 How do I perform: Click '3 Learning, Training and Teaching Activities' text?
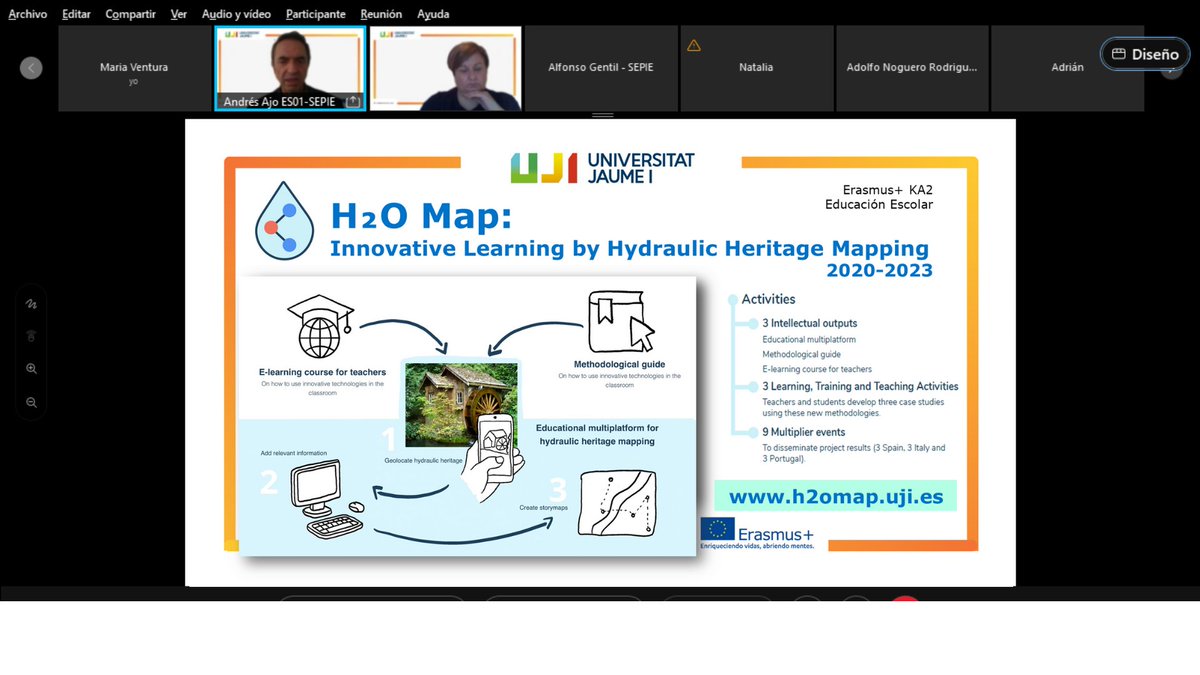click(860, 386)
